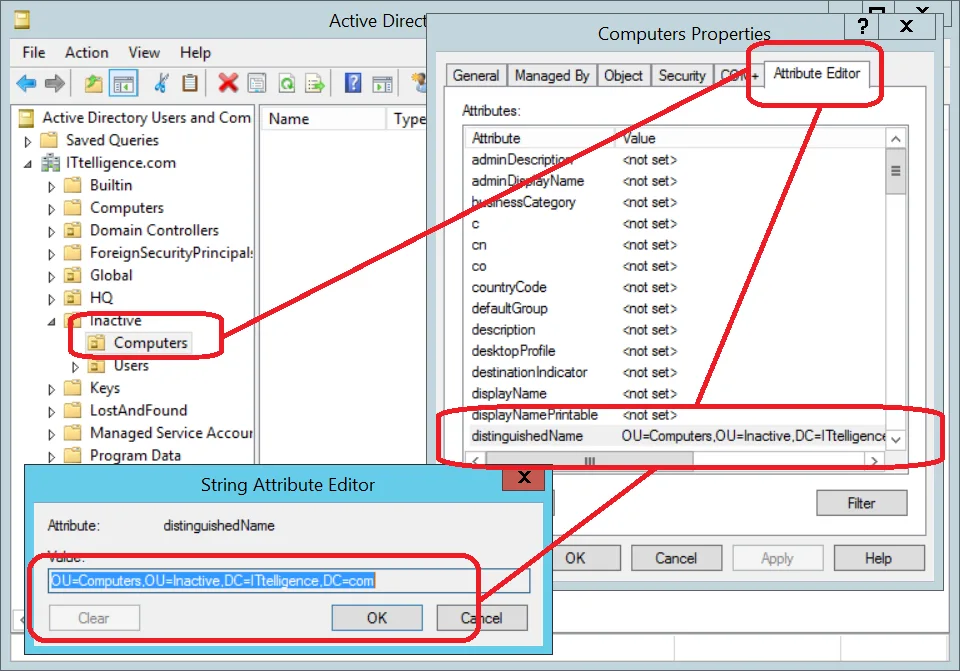Click the distinguishedName Value text field
The height and width of the screenshot is (671, 960).
pos(289,580)
